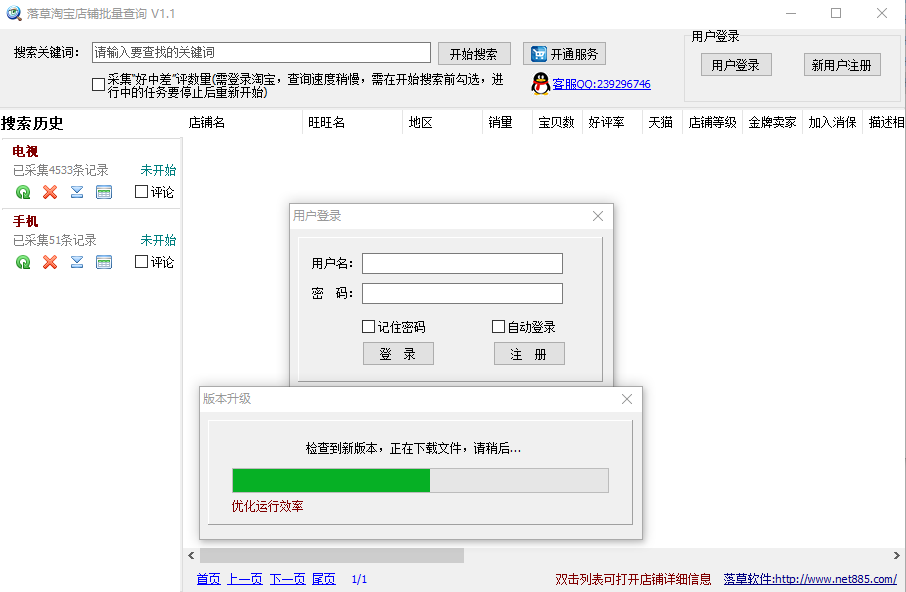Click the QQ penguin icon

(540, 84)
